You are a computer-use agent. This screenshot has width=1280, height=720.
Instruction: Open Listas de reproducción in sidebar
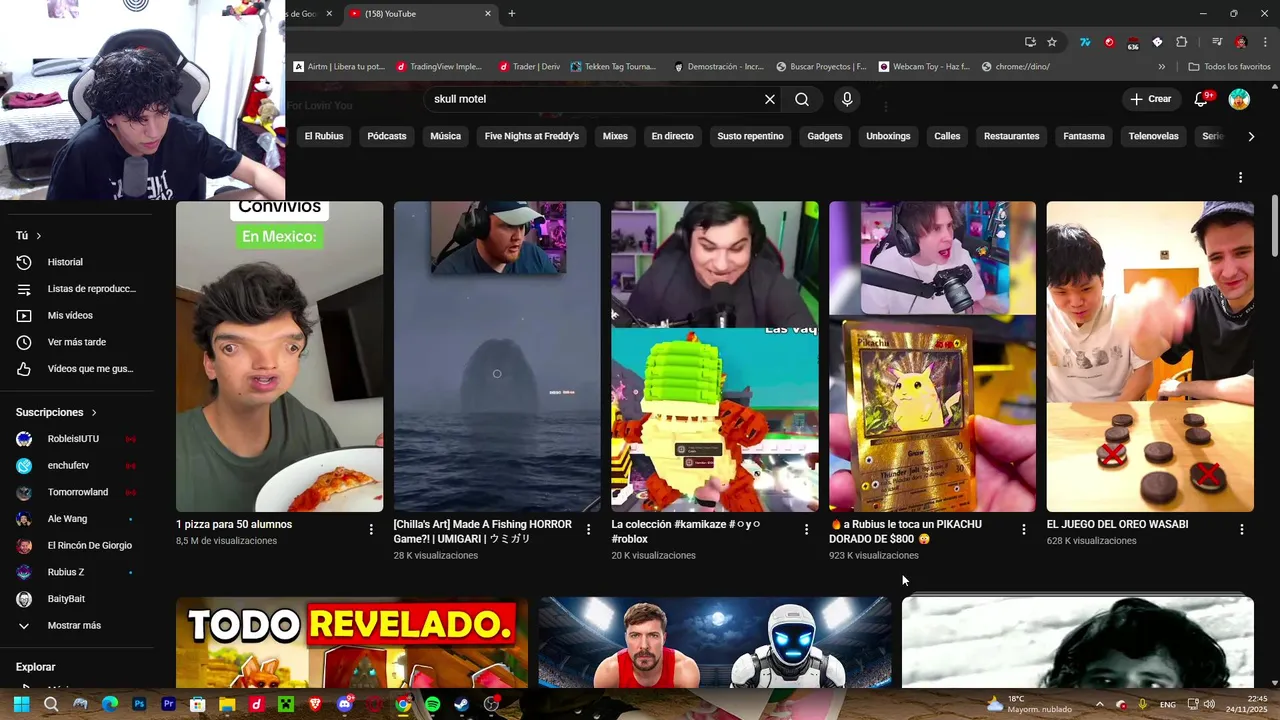(75, 289)
